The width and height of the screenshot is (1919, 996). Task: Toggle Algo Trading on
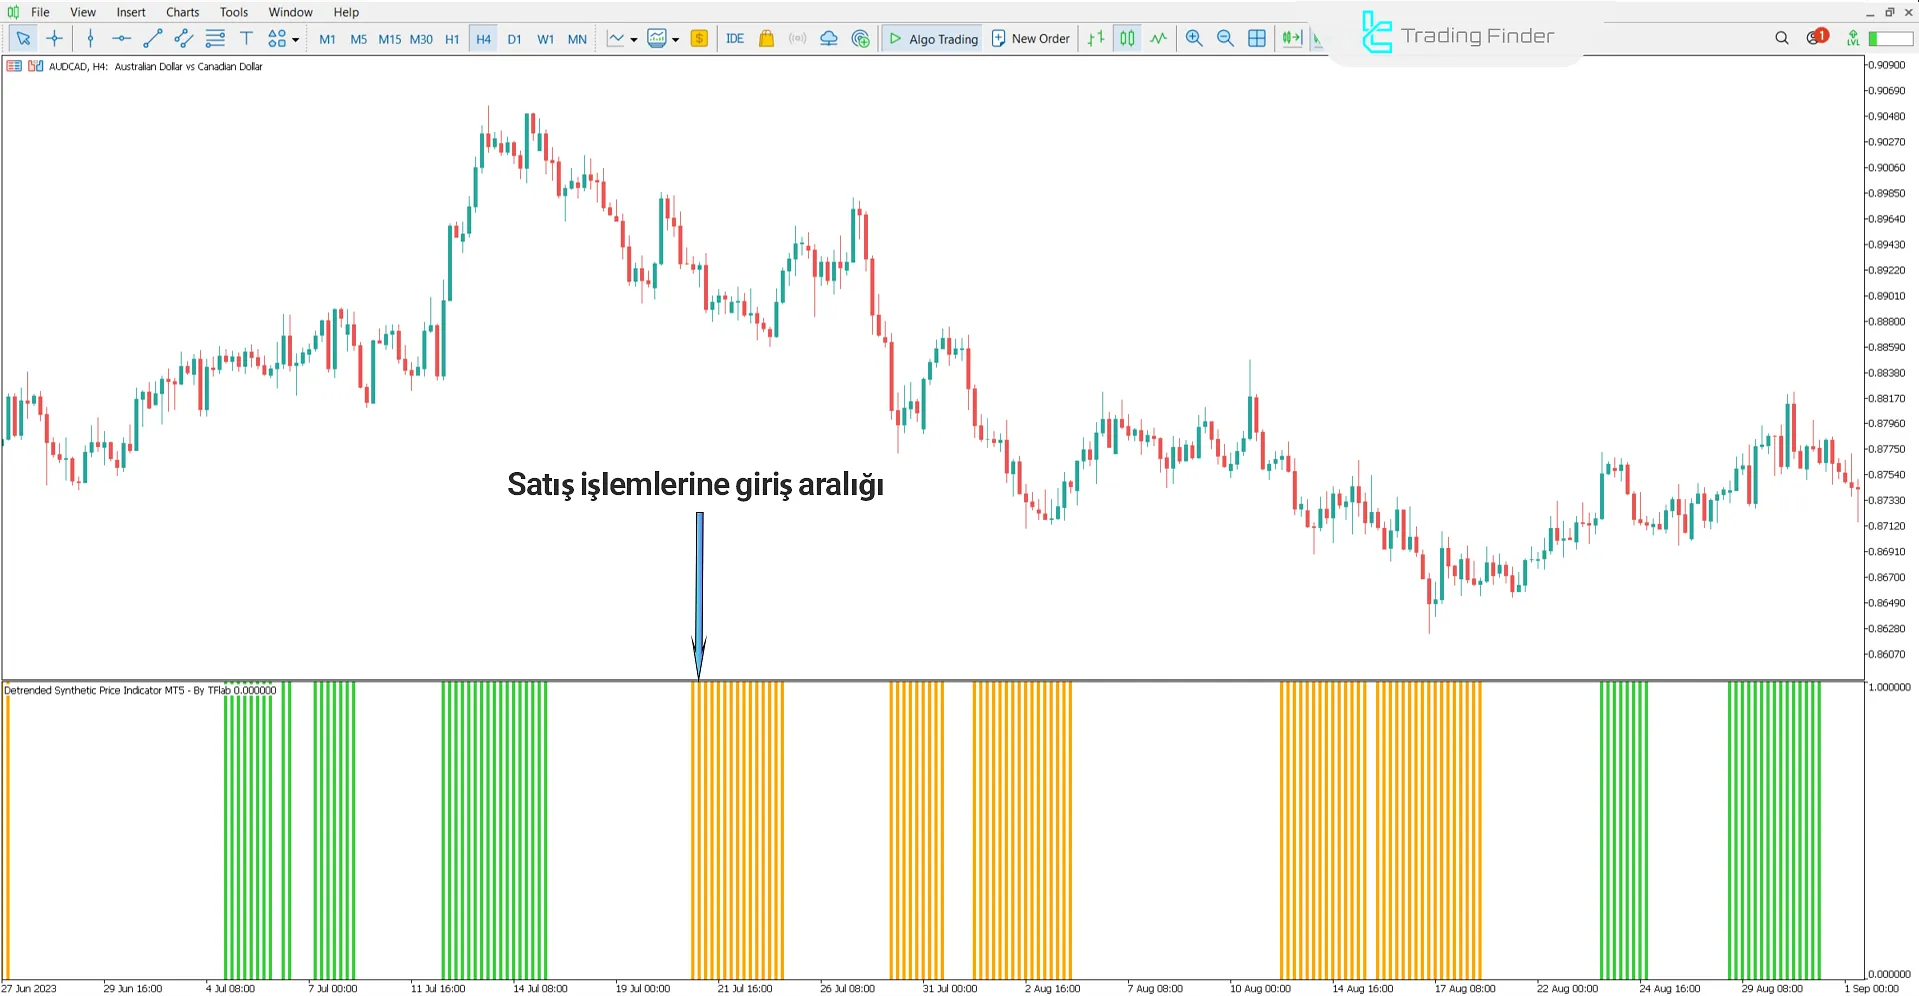(932, 38)
